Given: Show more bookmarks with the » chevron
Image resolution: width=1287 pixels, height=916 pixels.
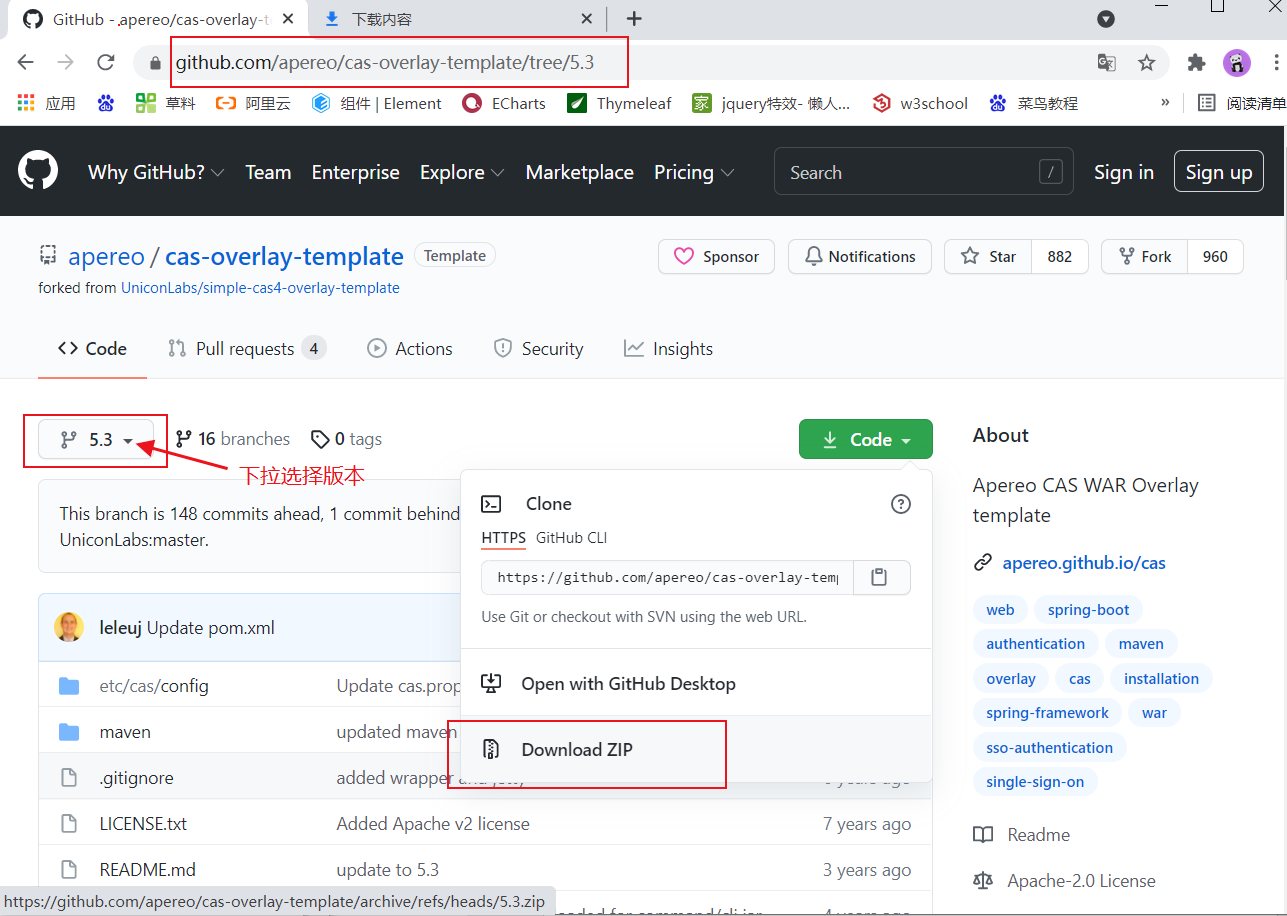Looking at the screenshot, I should [x=1165, y=103].
